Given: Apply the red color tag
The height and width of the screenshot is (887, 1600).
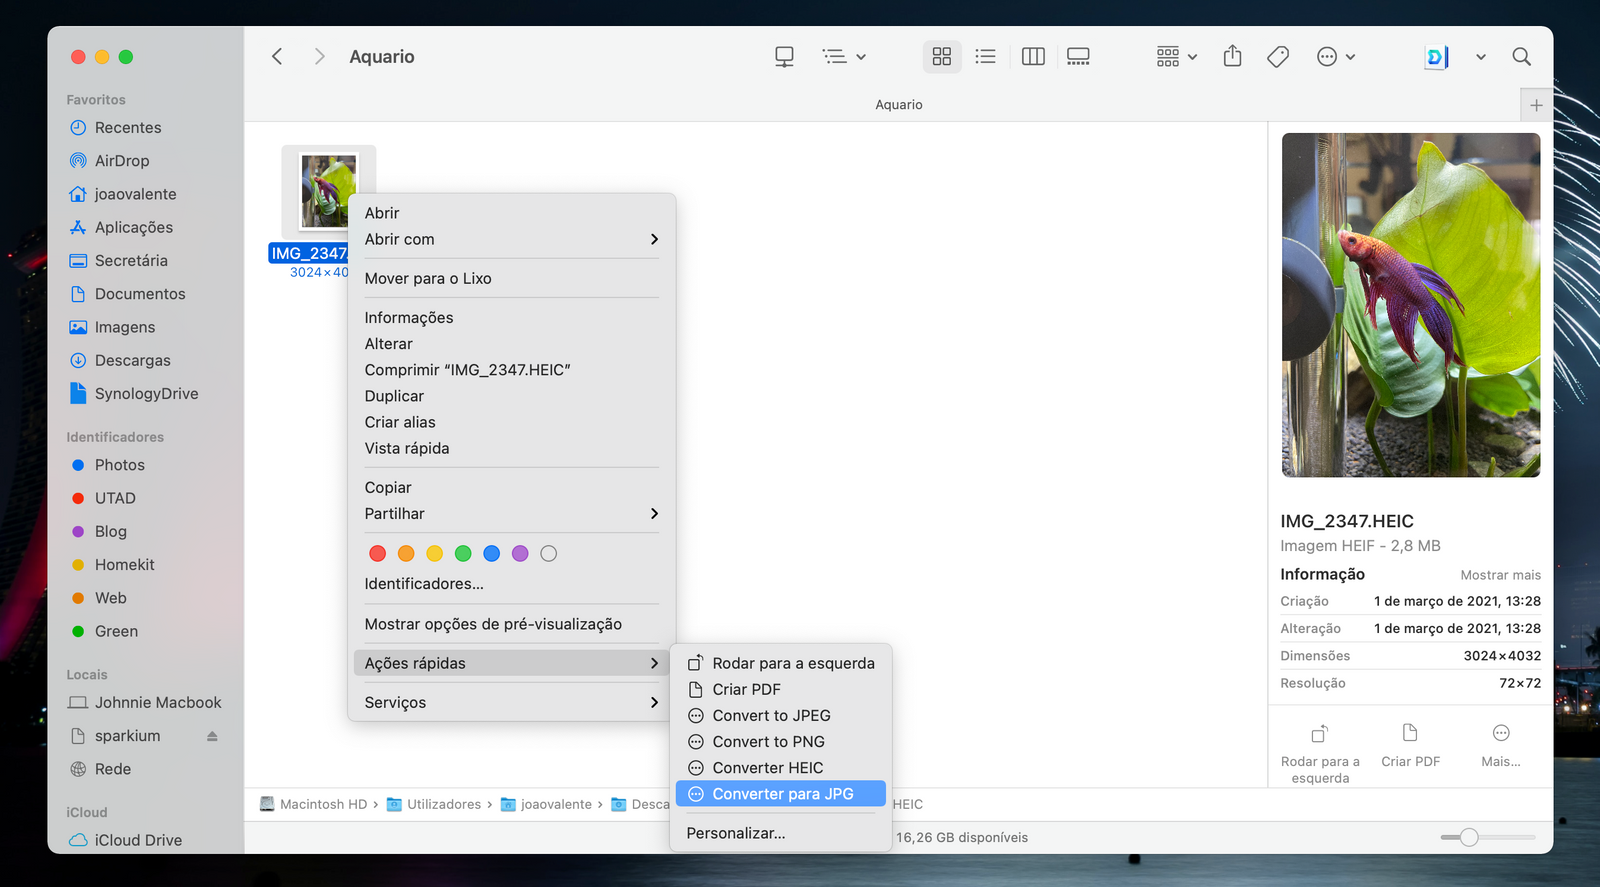Looking at the screenshot, I should click(x=377, y=553).
